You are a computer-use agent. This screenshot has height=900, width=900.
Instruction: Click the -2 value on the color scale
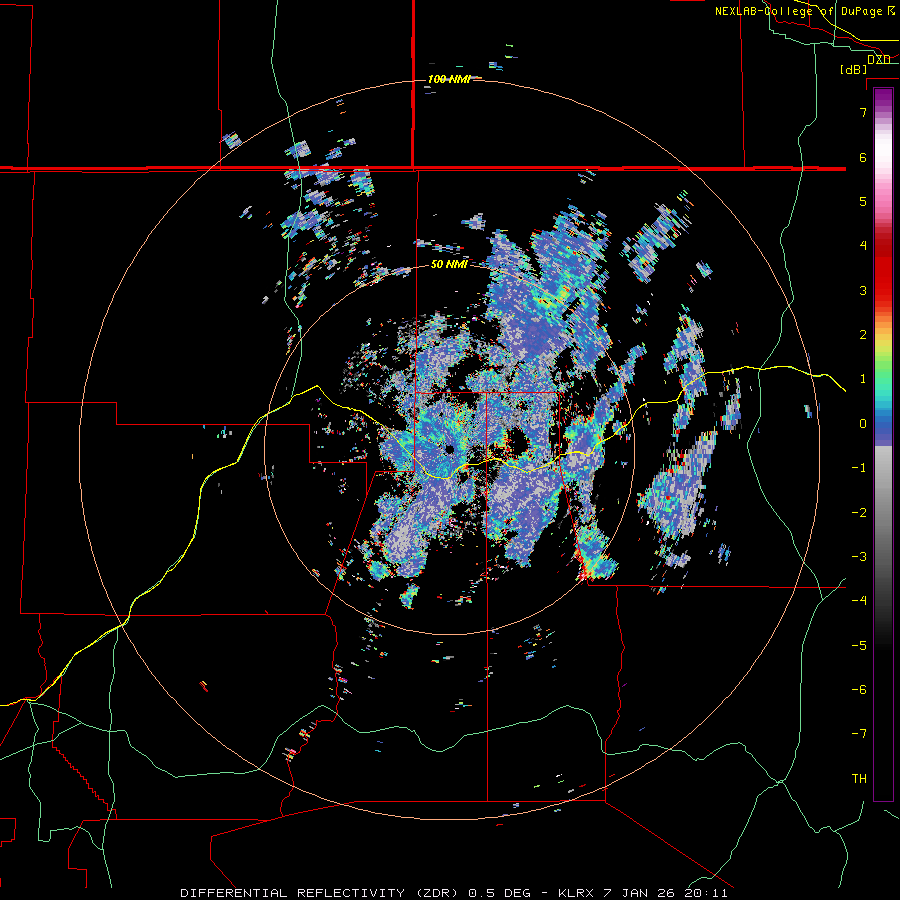click(859, 513)
